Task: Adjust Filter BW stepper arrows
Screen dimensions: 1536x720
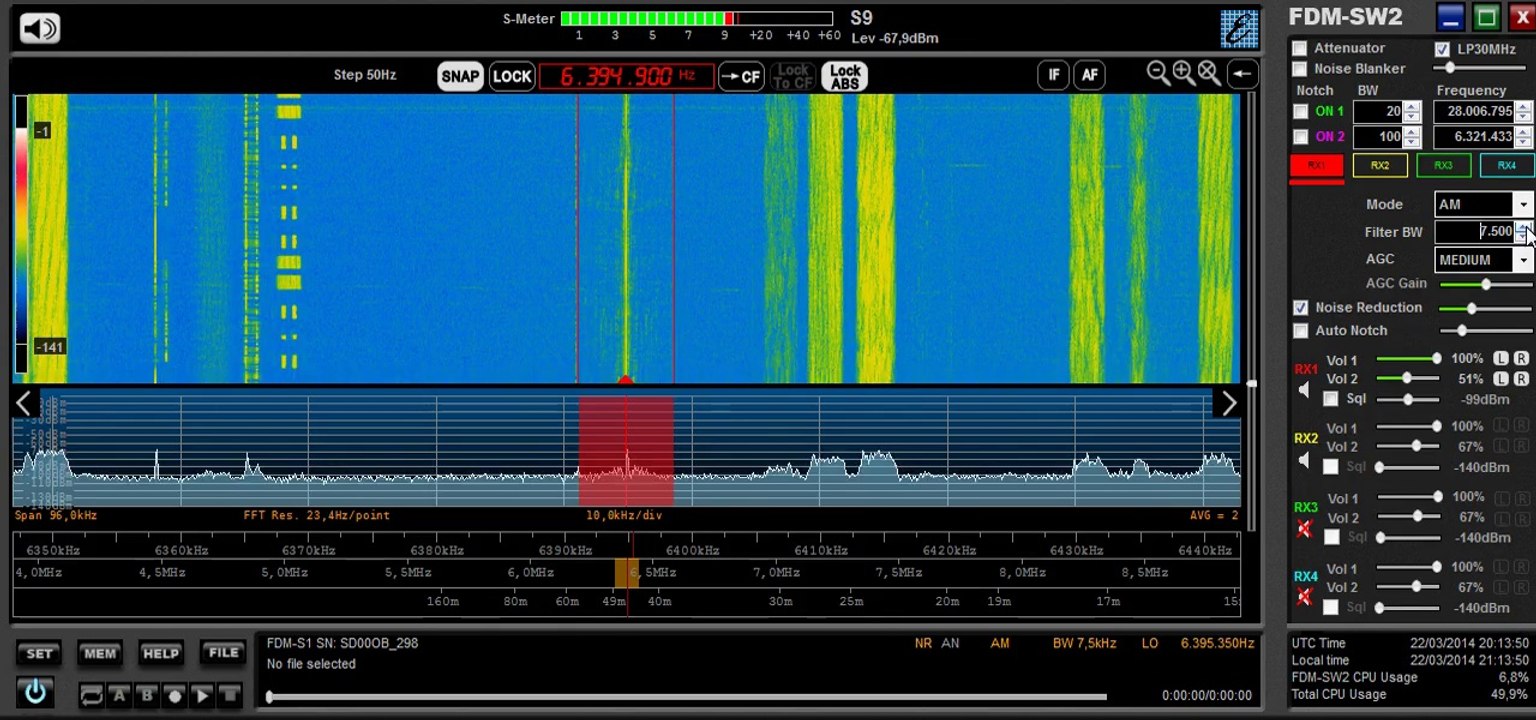Action: 1523,232
